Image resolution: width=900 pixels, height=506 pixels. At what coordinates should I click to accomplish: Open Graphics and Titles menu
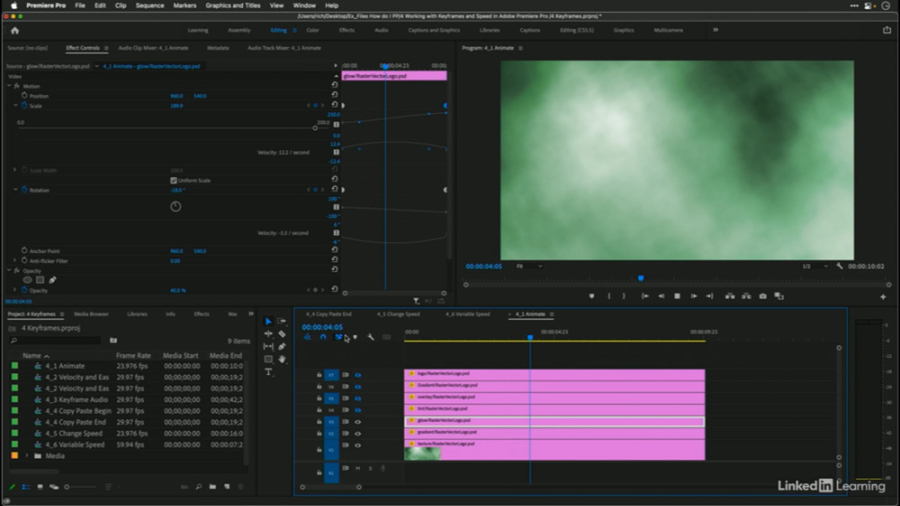coord(233,5)
